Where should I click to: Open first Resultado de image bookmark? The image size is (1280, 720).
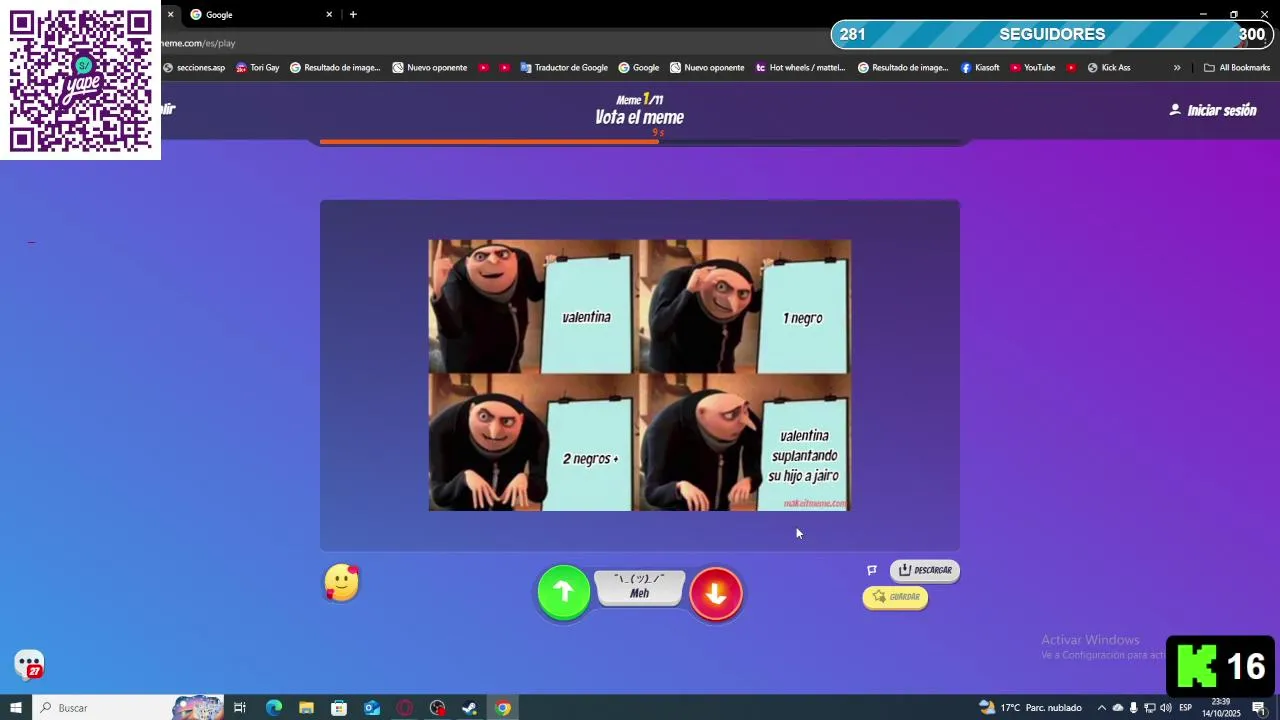[335, 68]
